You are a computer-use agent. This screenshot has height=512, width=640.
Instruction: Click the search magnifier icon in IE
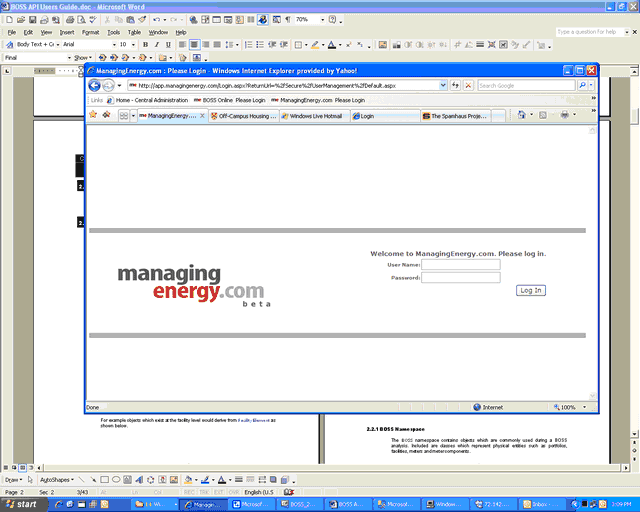(582, 85)
